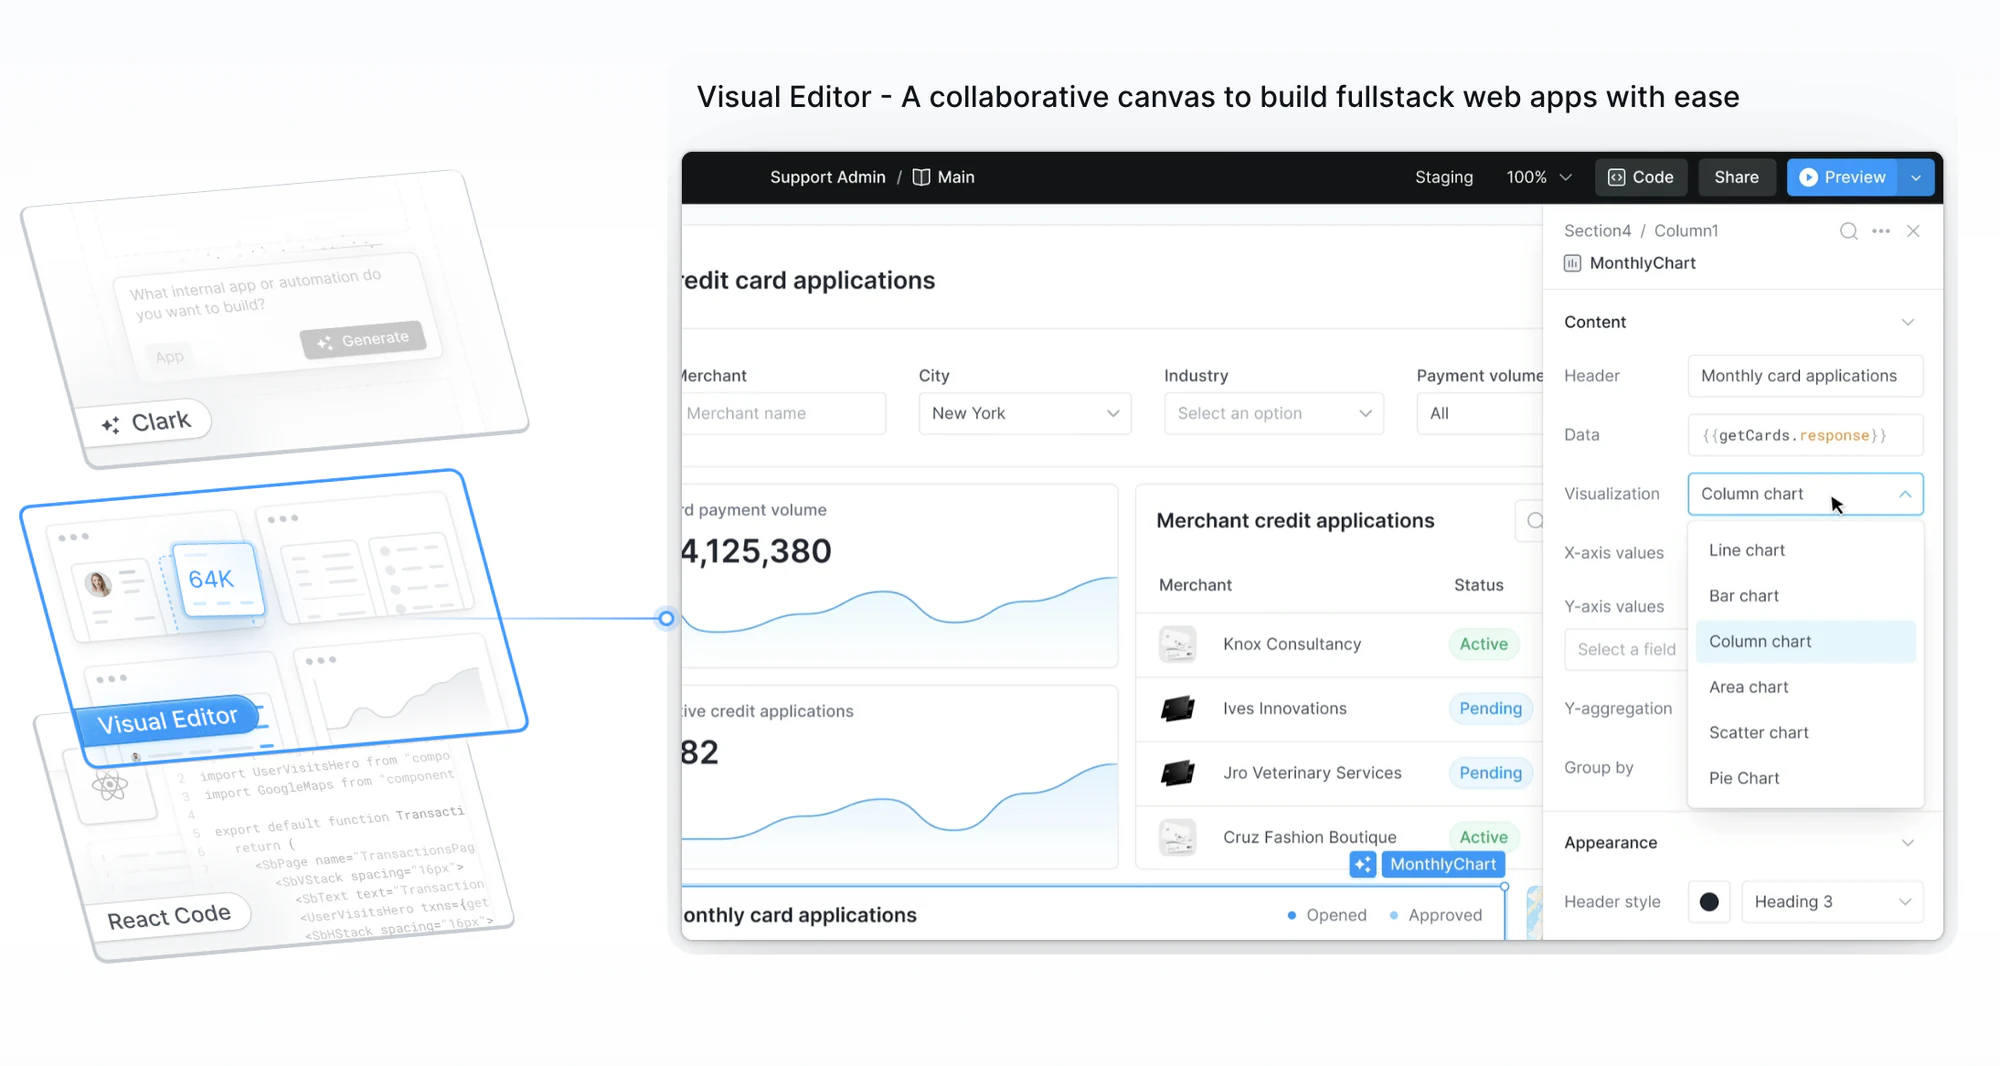Click the avatar photo in Visual Editor card
The height and width of the screenshot is (1066, 2000).
click(98, 584)
